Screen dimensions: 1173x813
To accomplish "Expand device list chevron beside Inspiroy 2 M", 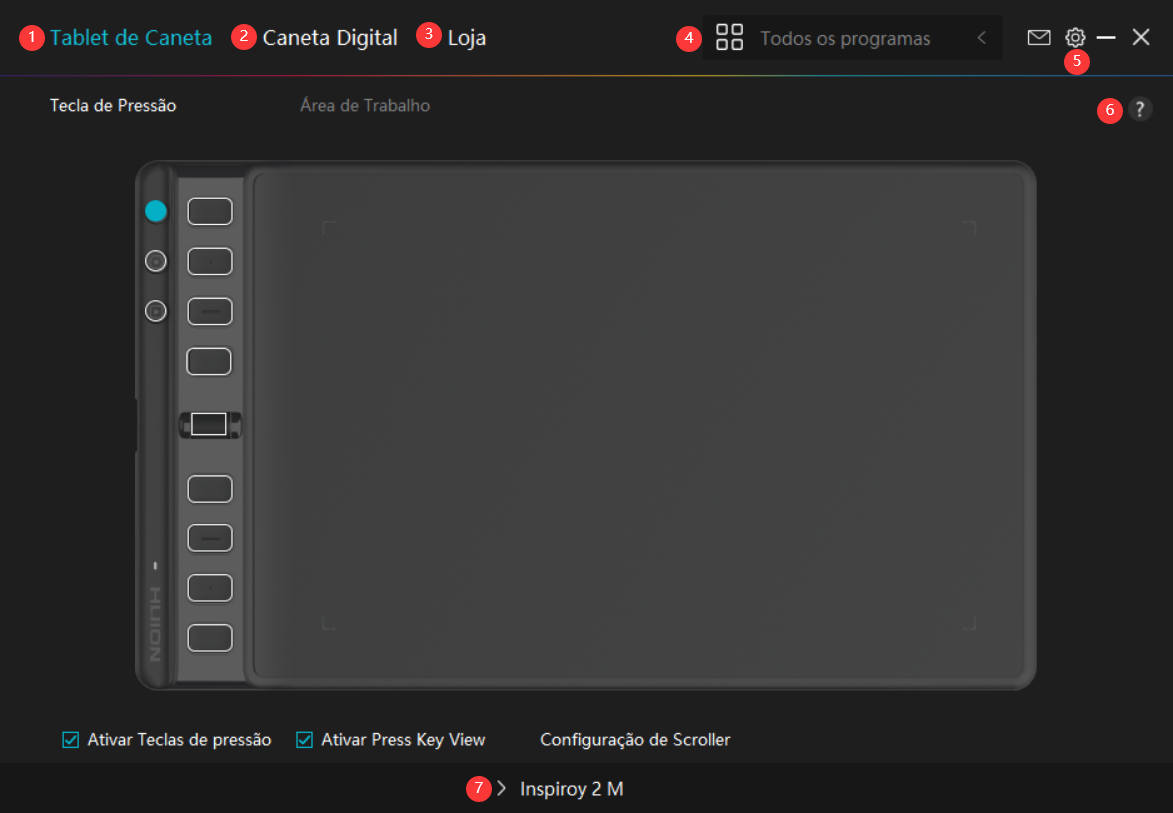I will (502, 789).
